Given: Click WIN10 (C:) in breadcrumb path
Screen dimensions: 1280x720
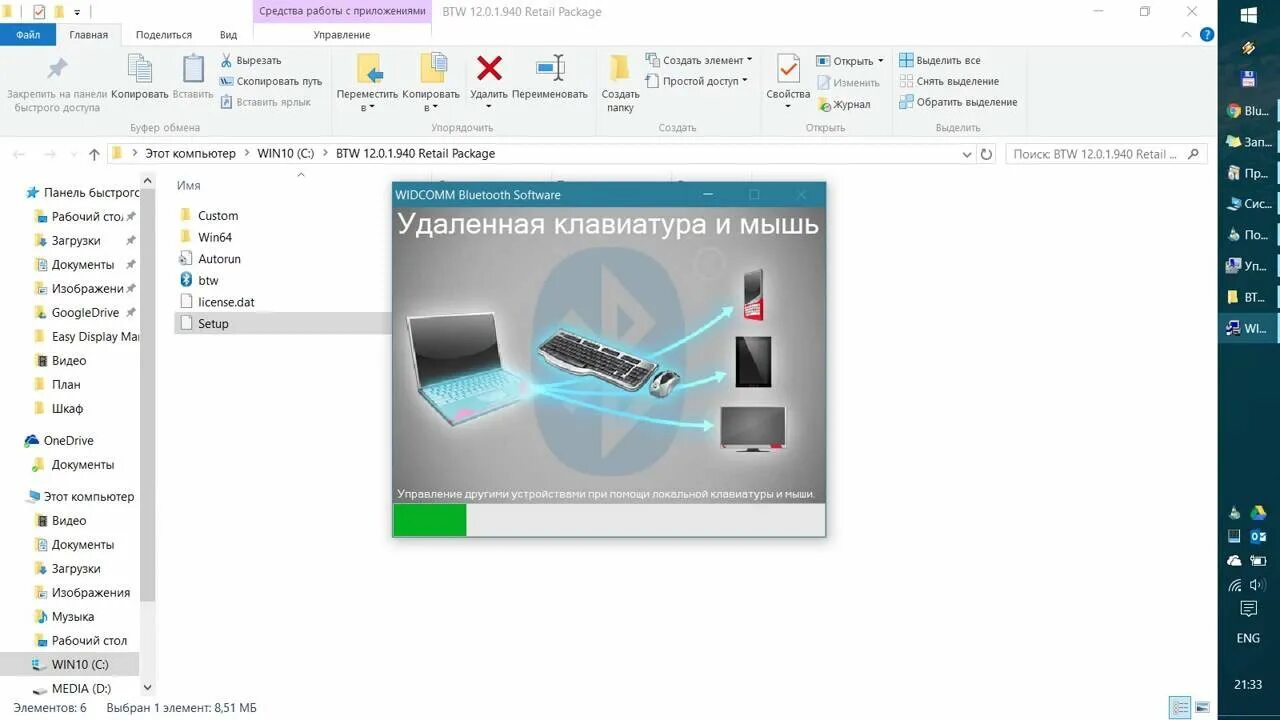Looking at the screenshot, I should pyautogui.click(x=285, y=154).
